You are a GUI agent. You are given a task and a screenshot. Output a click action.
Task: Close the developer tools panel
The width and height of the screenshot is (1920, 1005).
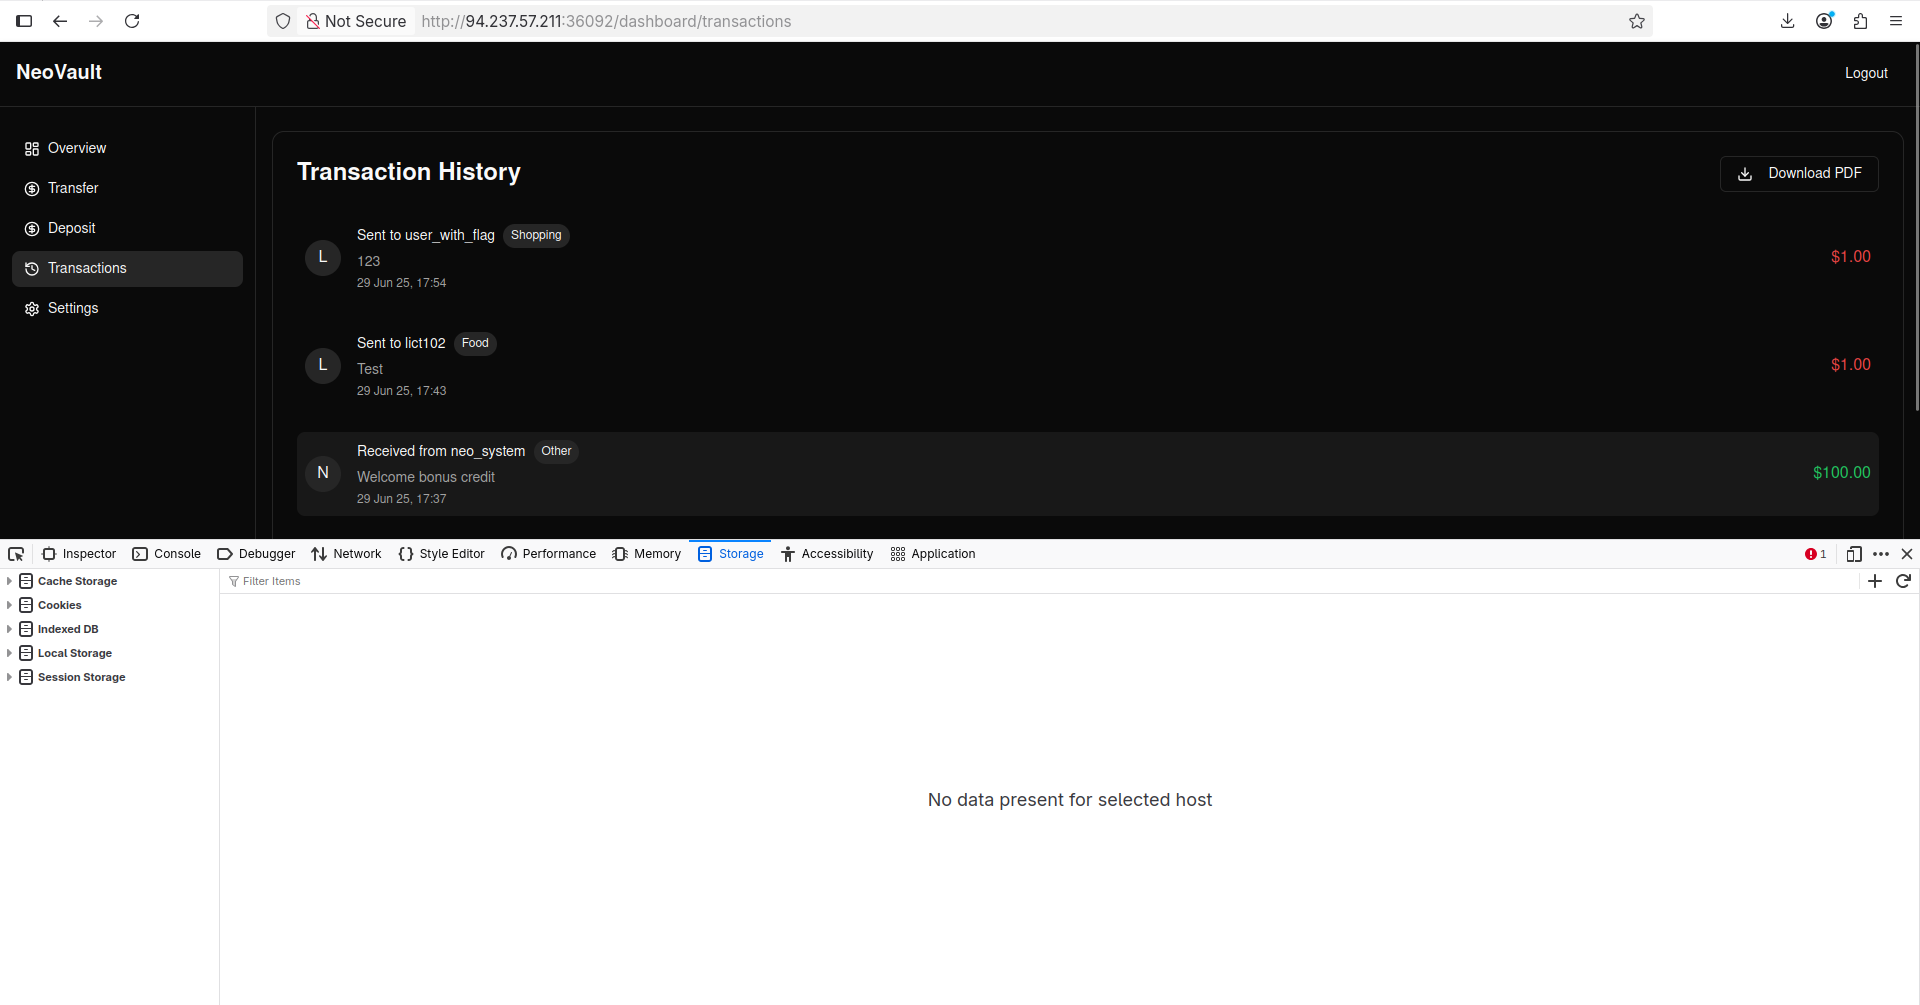coord(1907,554)
